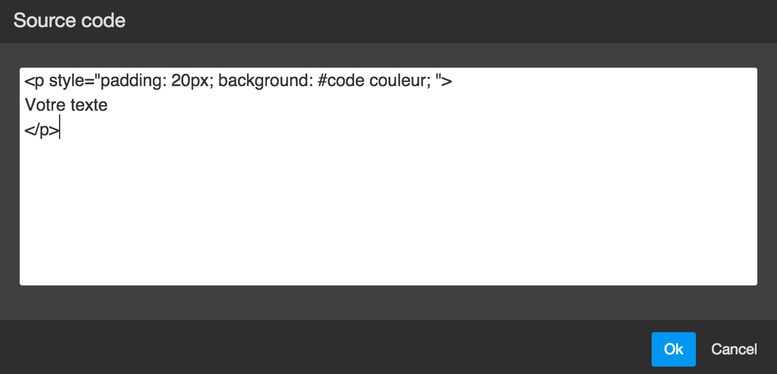Click the letter p inside the </p> tag
The image size is (777, 374).
pos(44,131)
